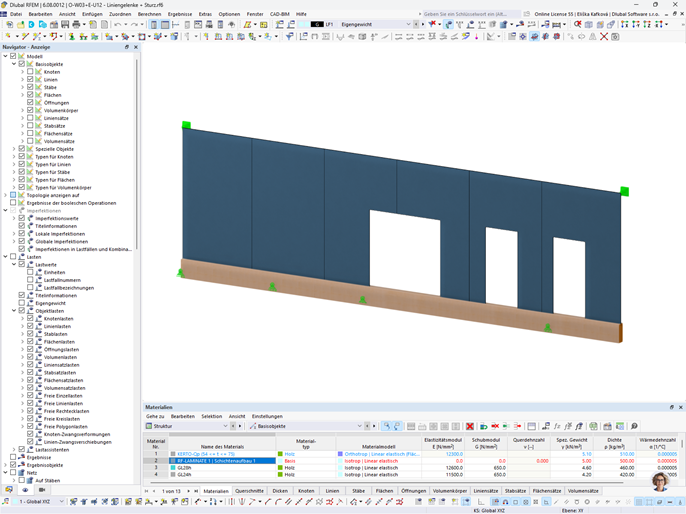The height and width of the screenshot is (514, 686).
Task: Open the Datei menu
Action: pyautogui.click(x=16, y=14)
